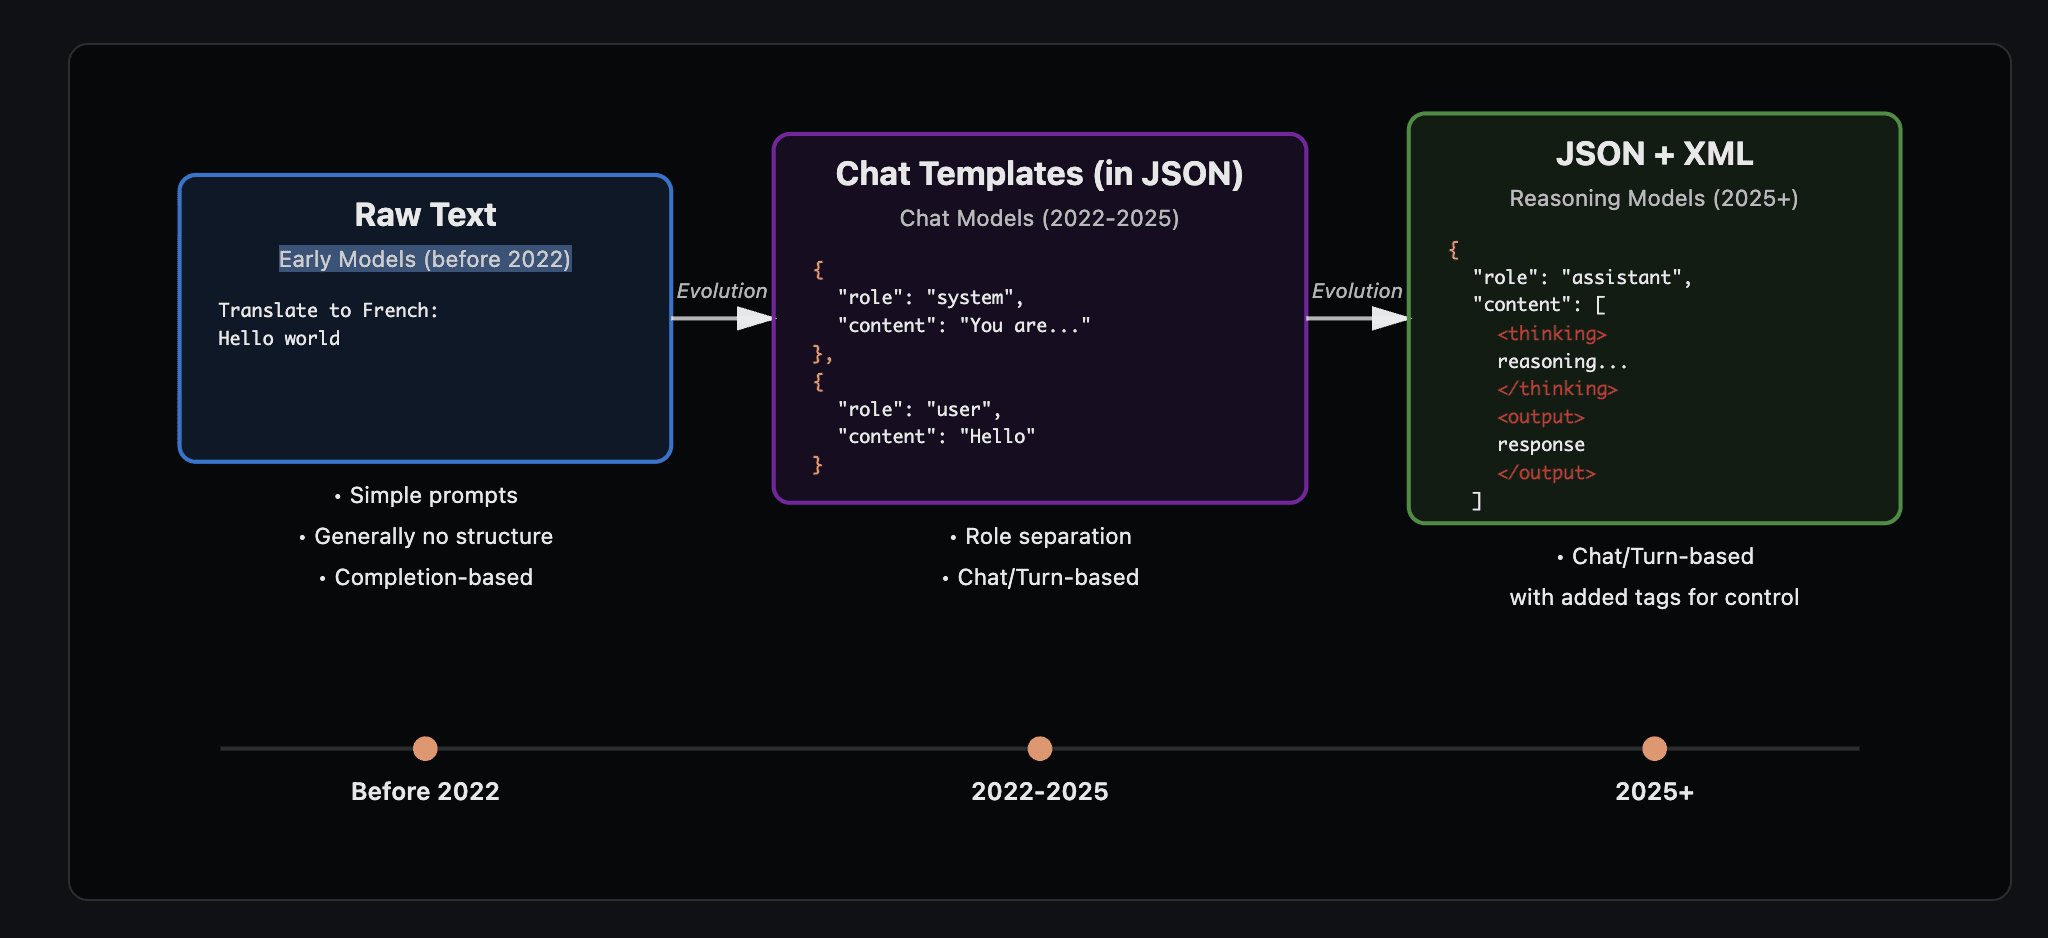Image resolution: width=2048 pixels, height=938 pixels.
Task: Select the Raw Text heading
Action: pyautogui.click(x=425, y=215)
